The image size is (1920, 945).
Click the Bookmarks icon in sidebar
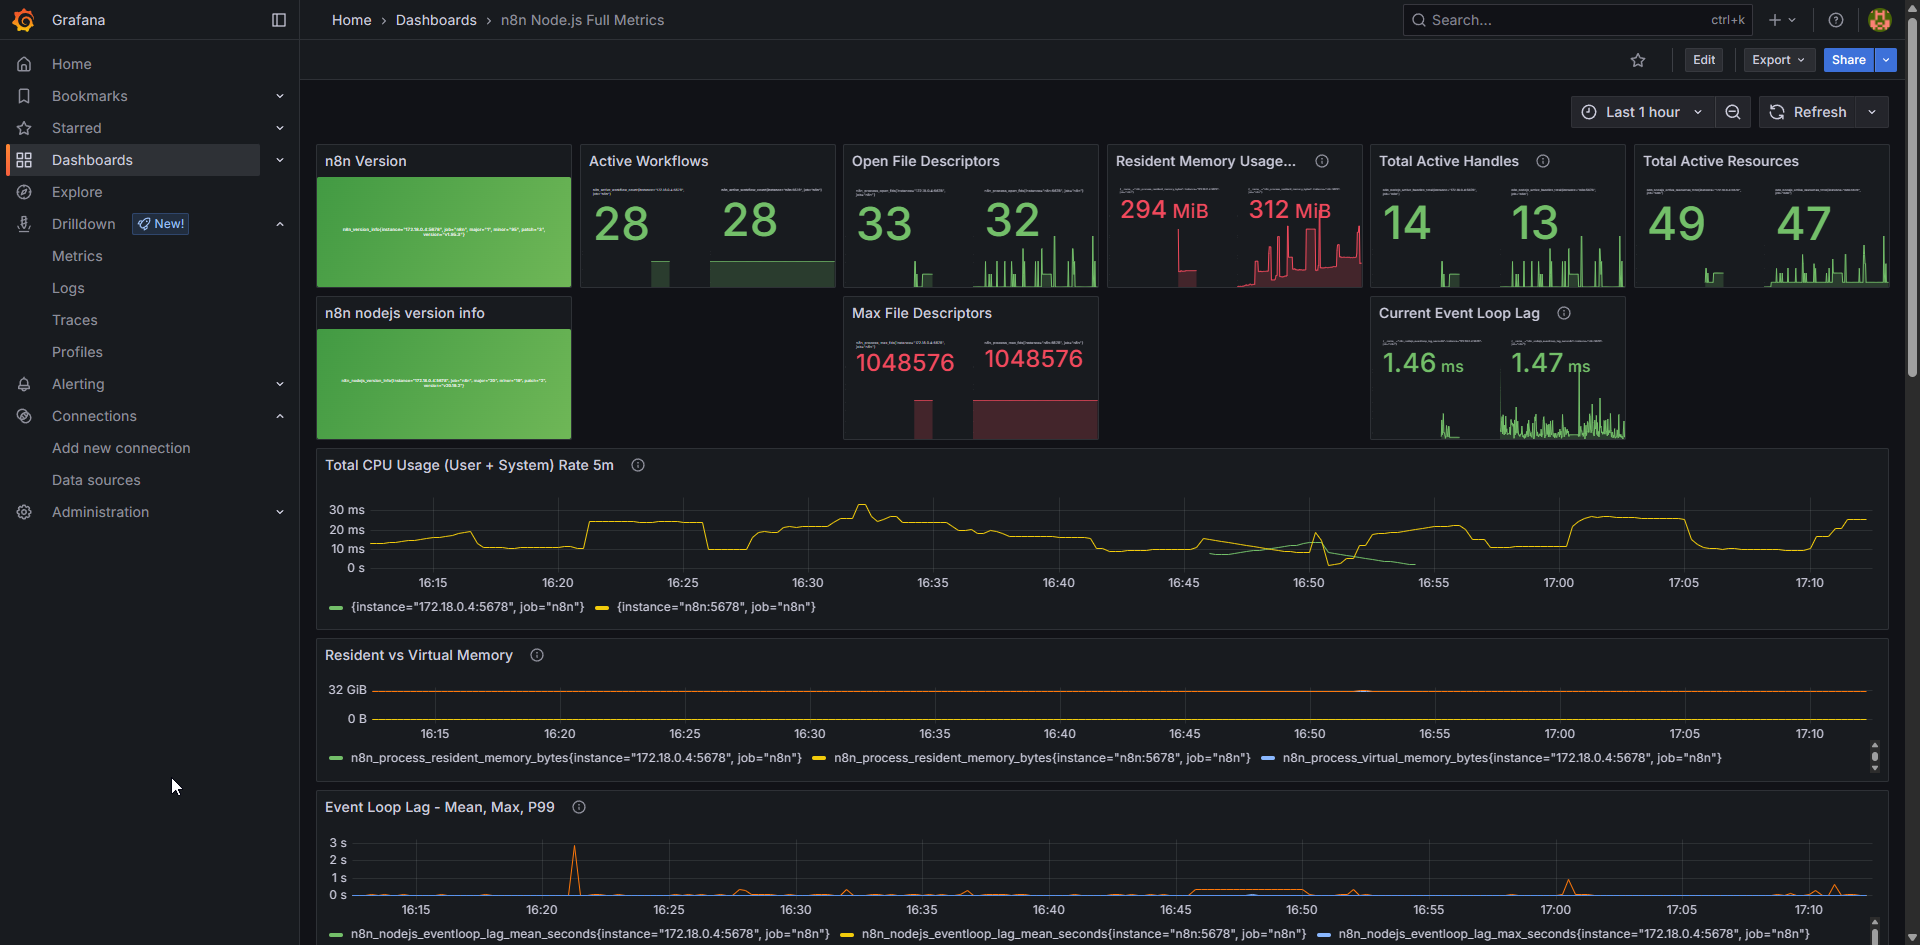pyautogui.click(x=24, y=96)
